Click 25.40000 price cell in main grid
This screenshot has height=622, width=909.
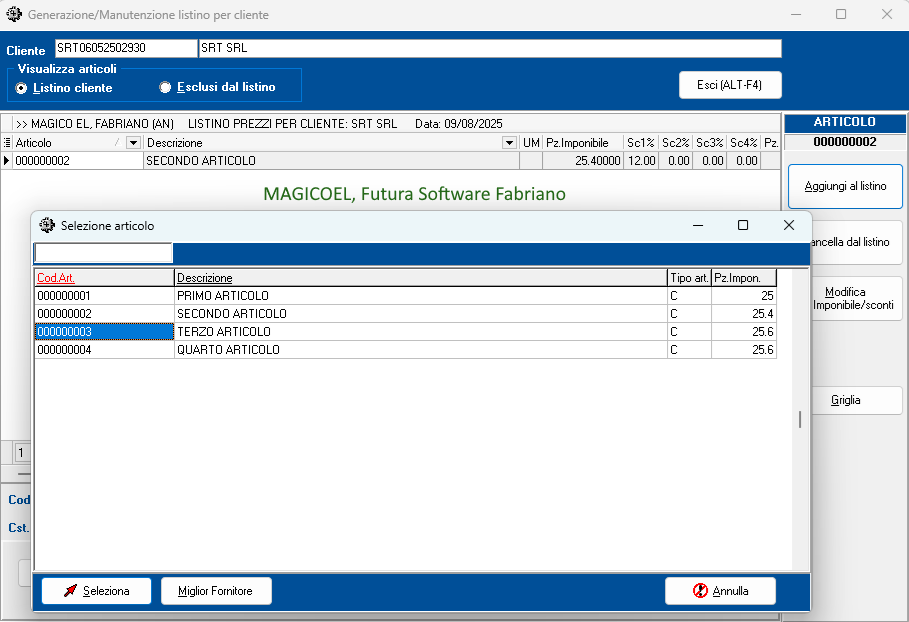(x=583, y=161)
